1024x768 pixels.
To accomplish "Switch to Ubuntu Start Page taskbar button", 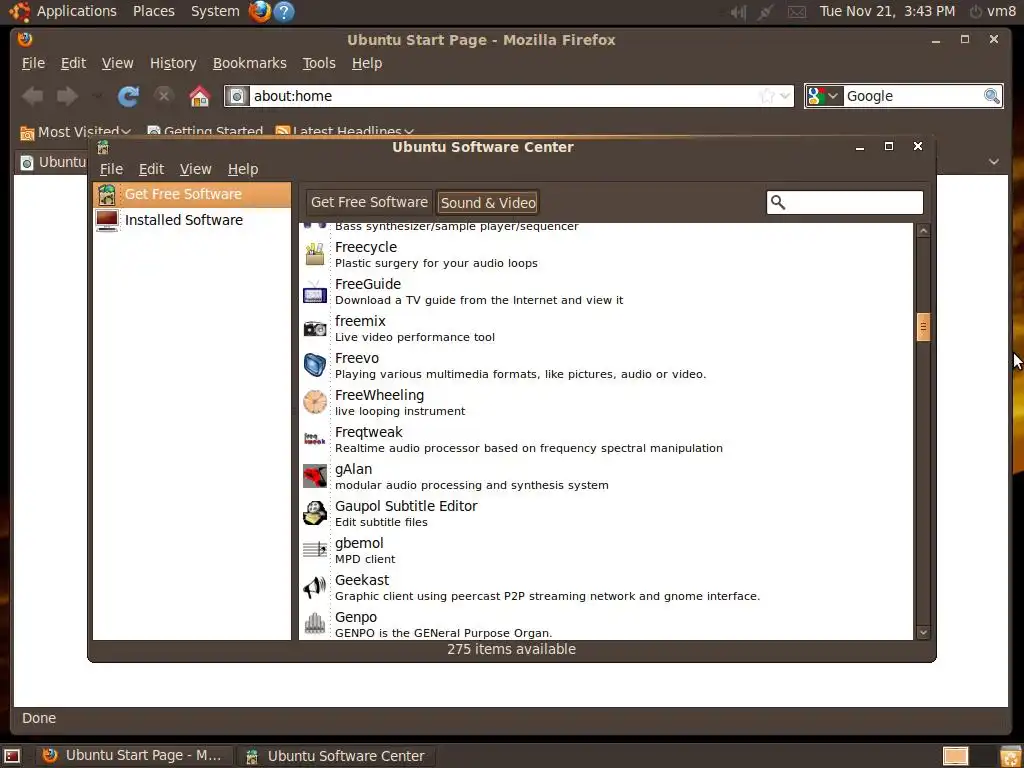I will [x=132, y=756].
